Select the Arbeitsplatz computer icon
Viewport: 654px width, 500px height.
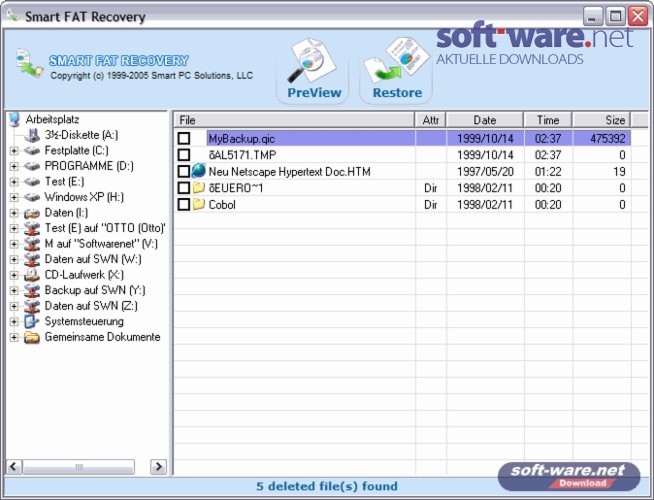(x=15, y=120)
